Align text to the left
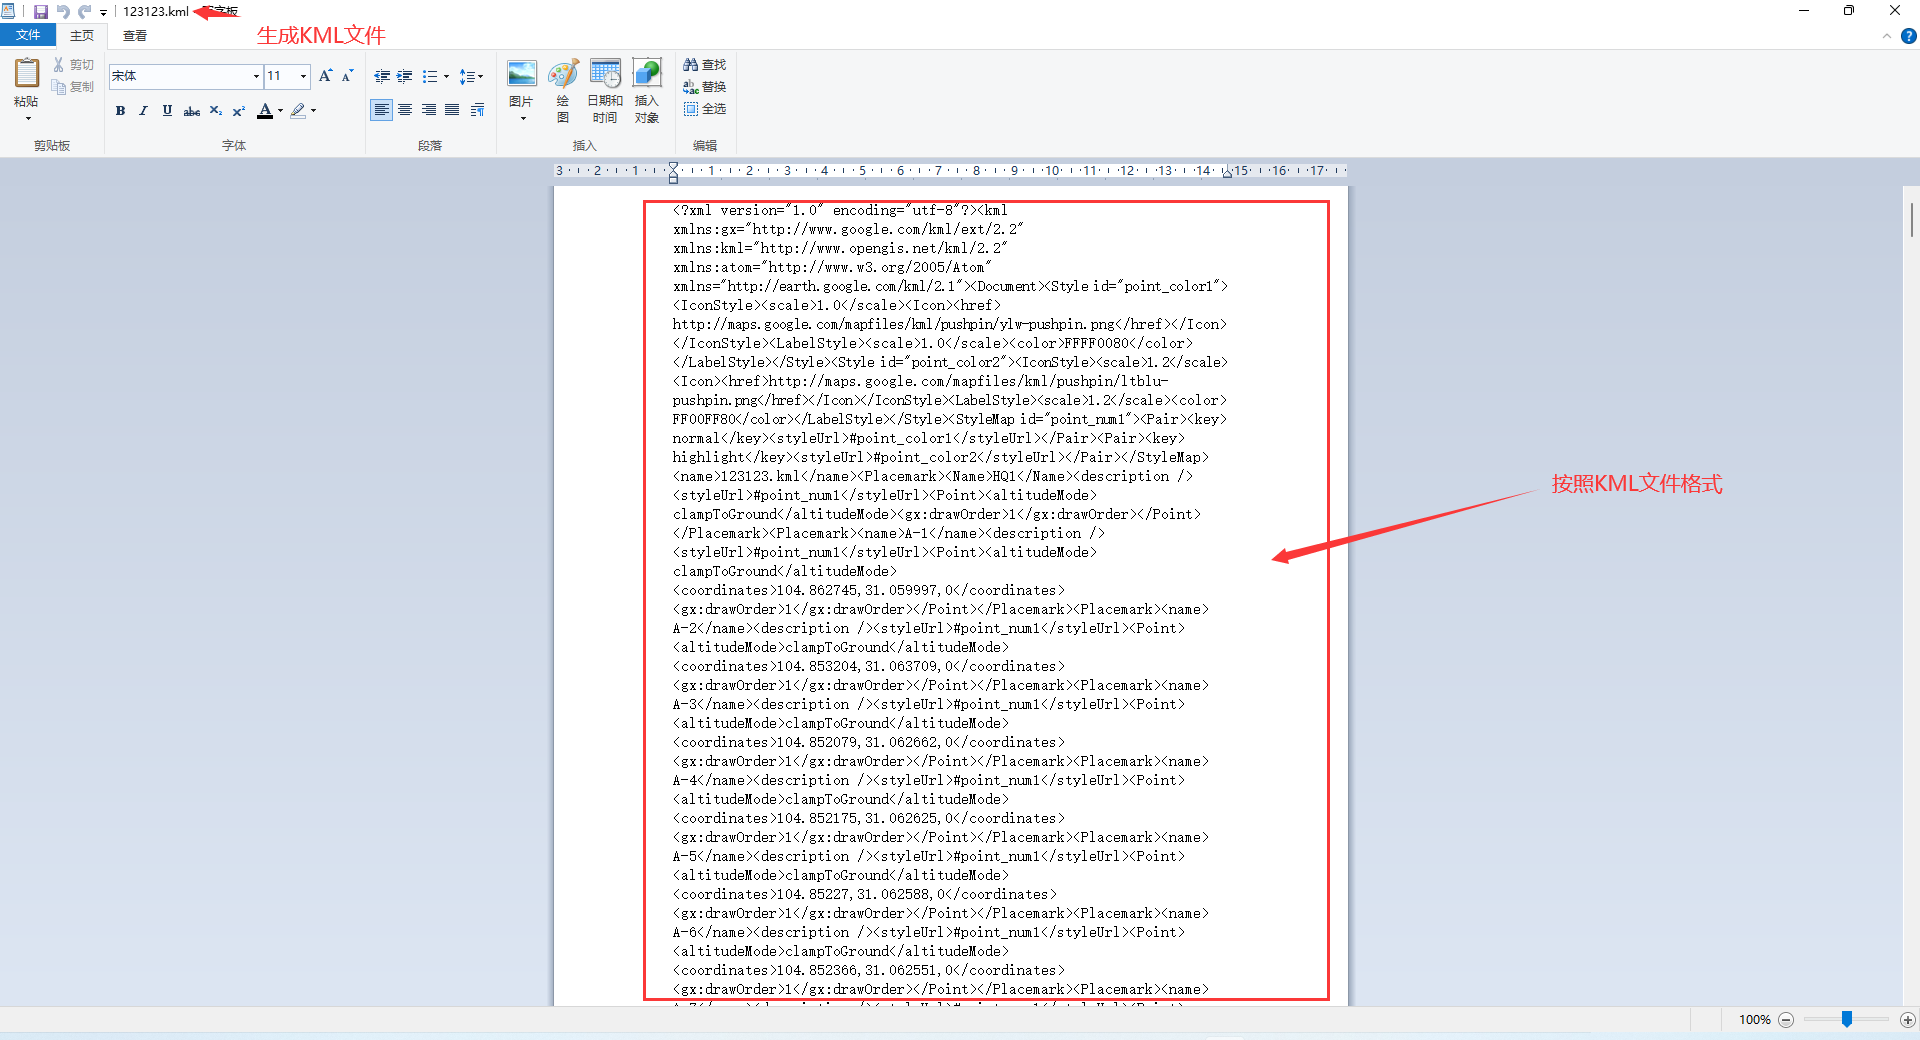The height and width of the screenshot is (1040, 1920). [381, 110]
